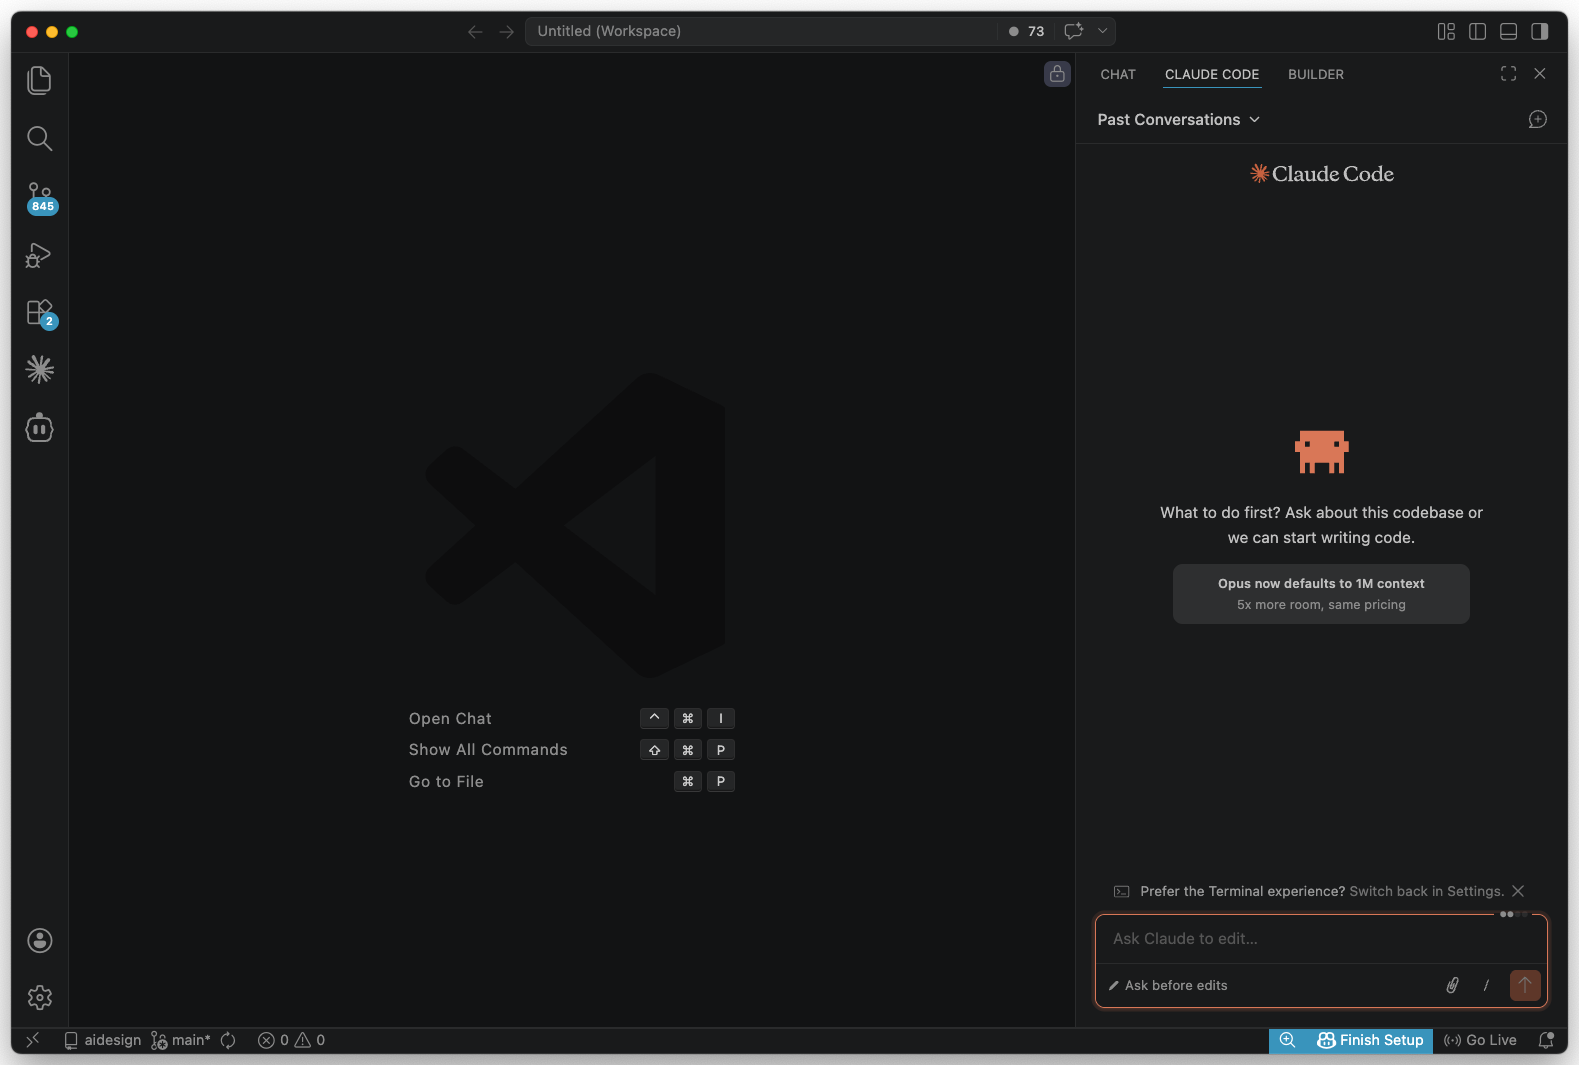
Task: Start a new conversation
Action: pos(1538,119)
